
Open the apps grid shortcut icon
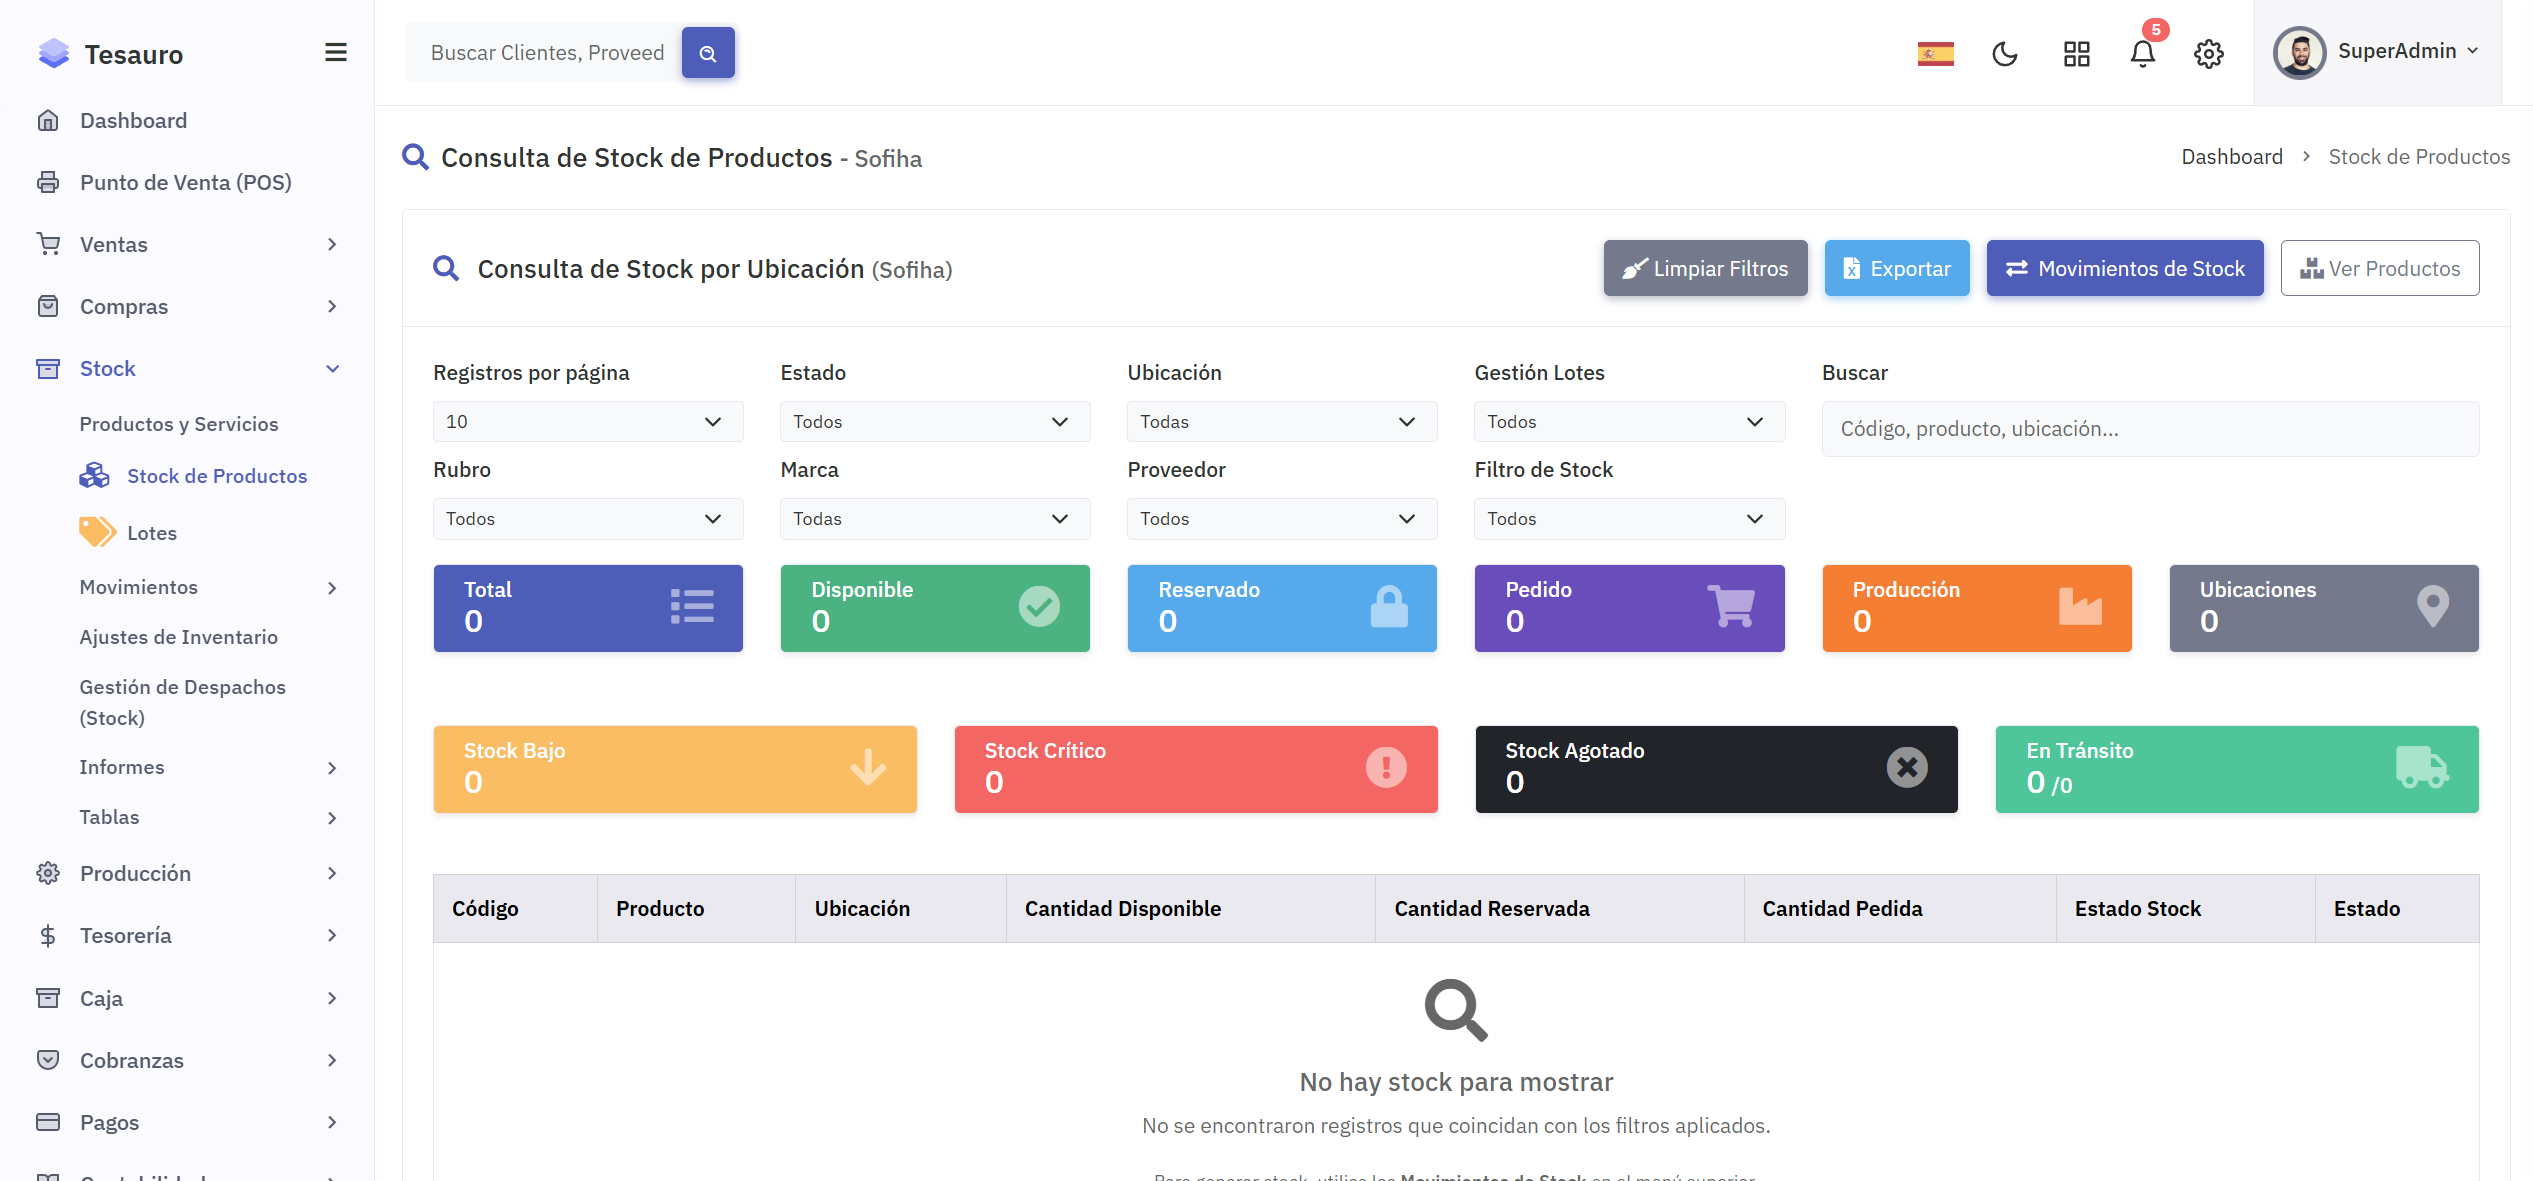[x=2076, y=53]
